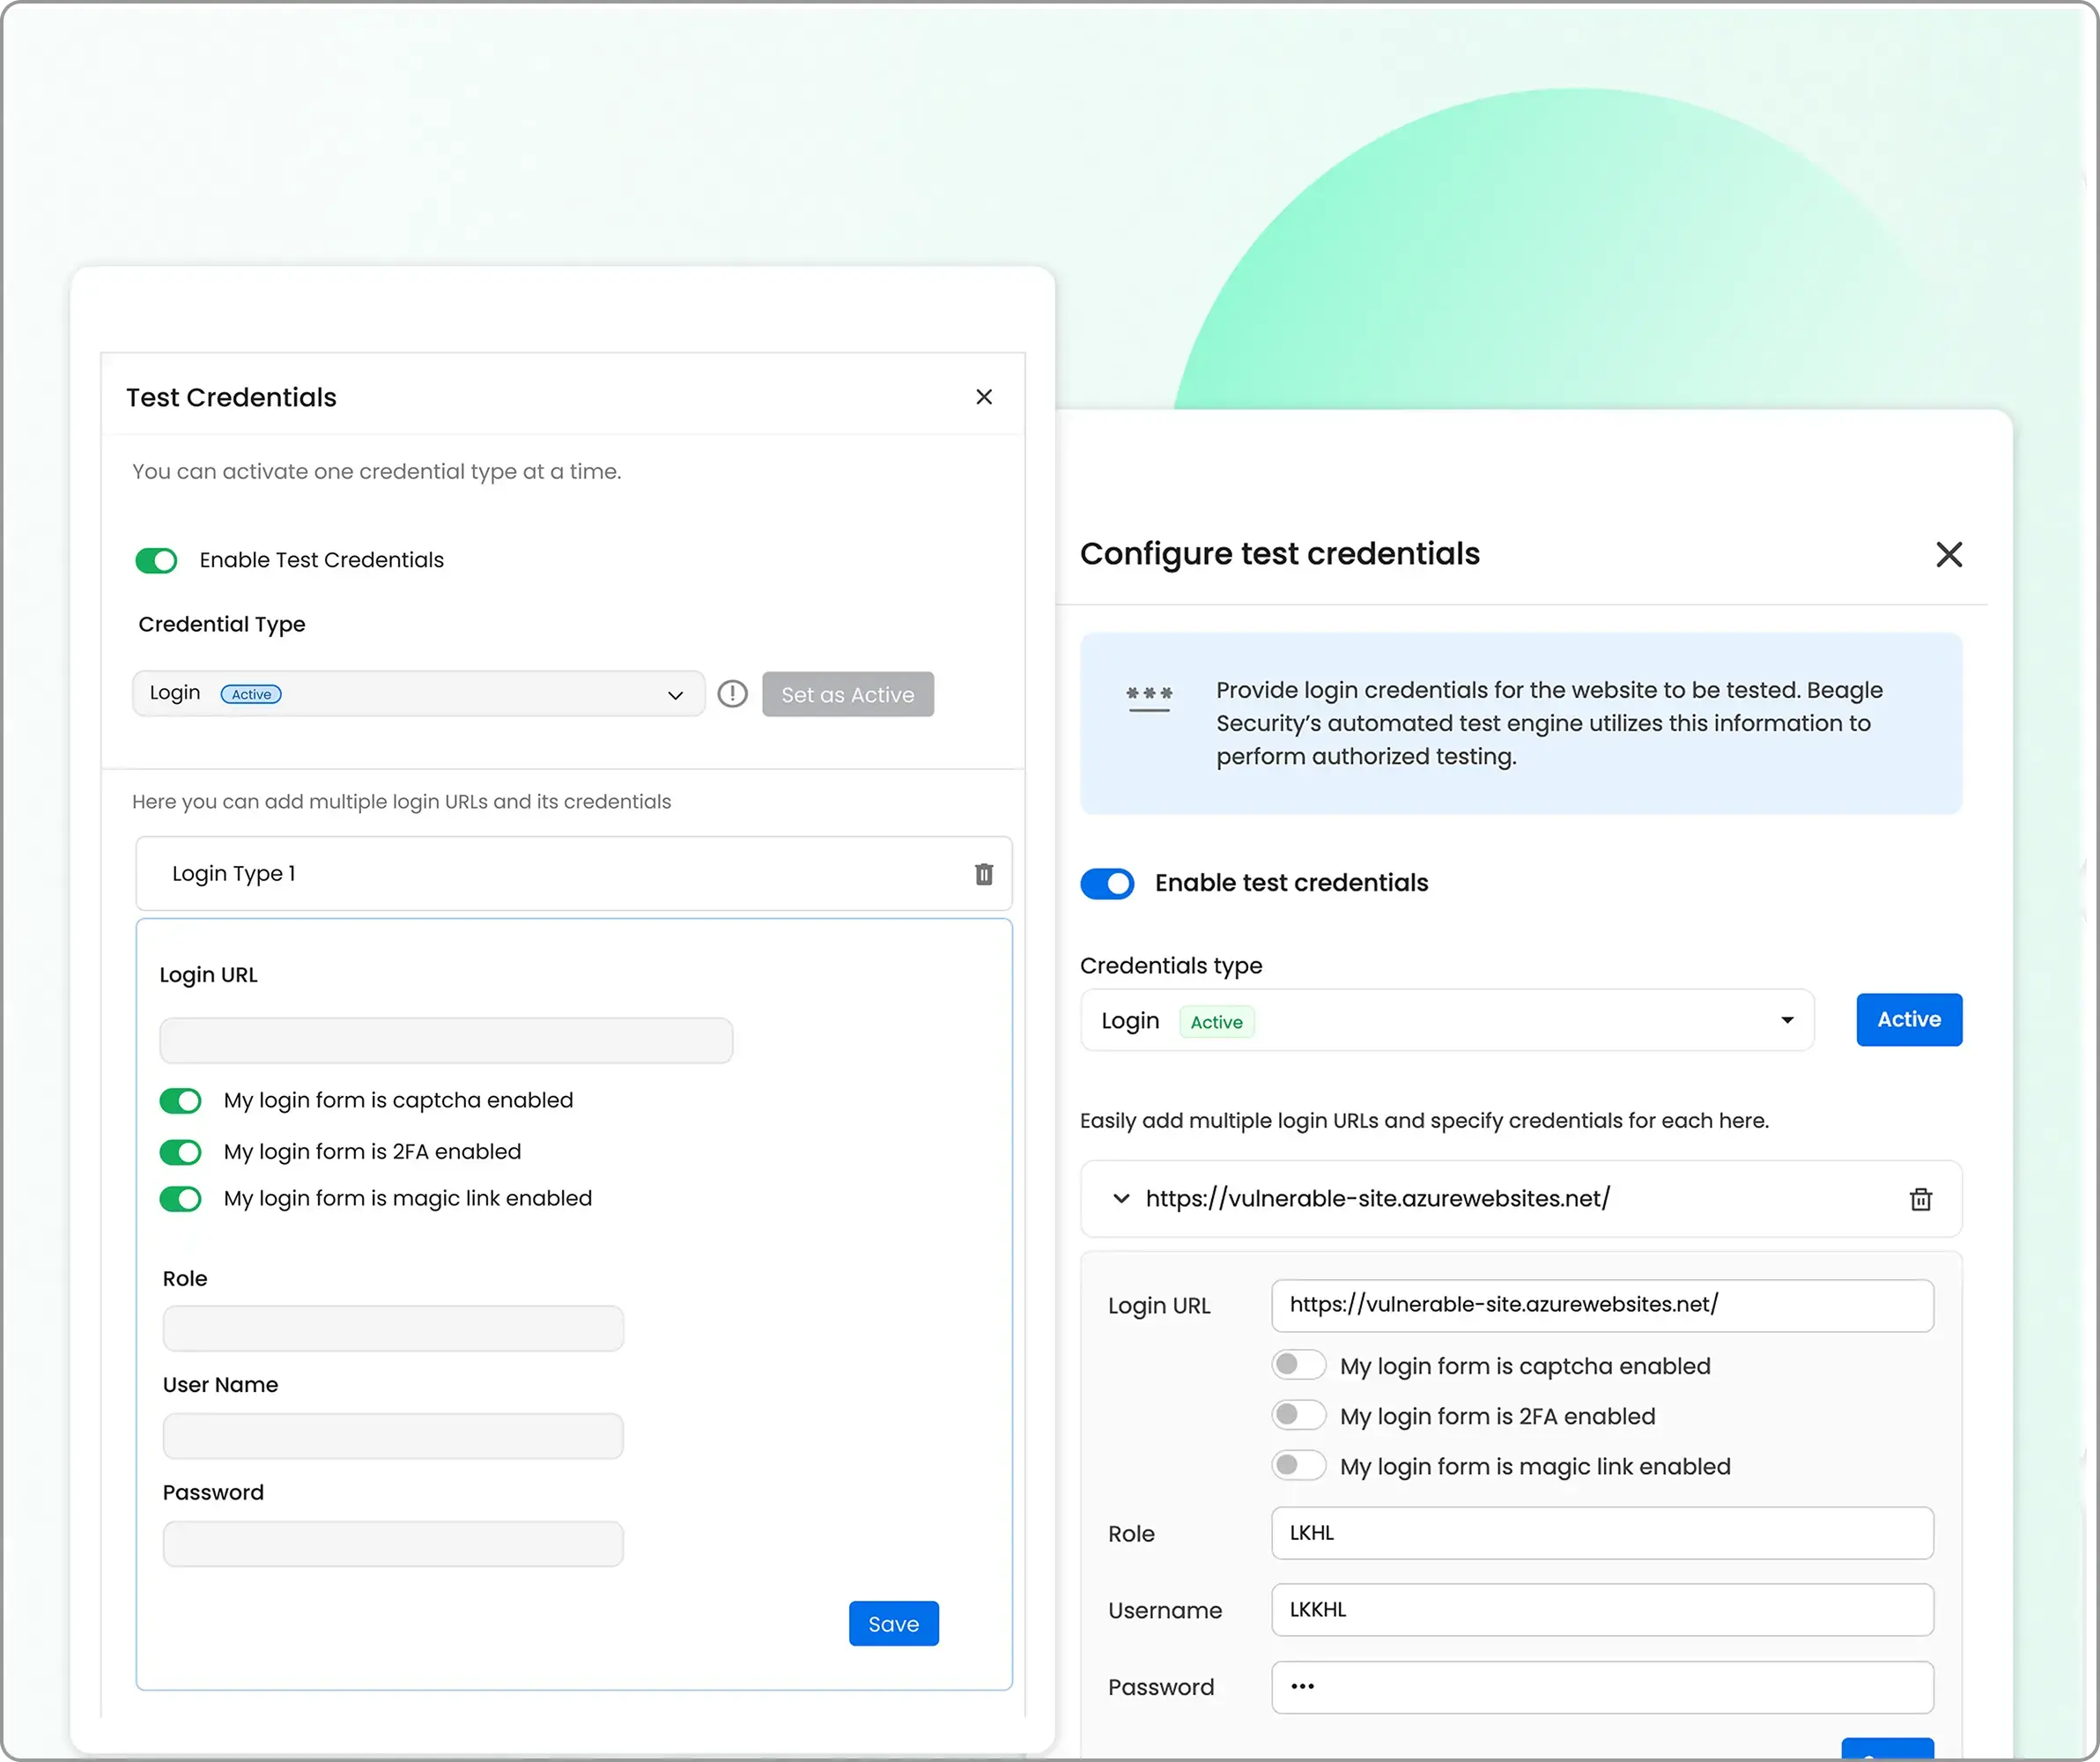Toggle off 'My login form is 2FA enabled'
Image resolution: width=2100 pixels, height=1762 pixels.
click(180, 1151)
